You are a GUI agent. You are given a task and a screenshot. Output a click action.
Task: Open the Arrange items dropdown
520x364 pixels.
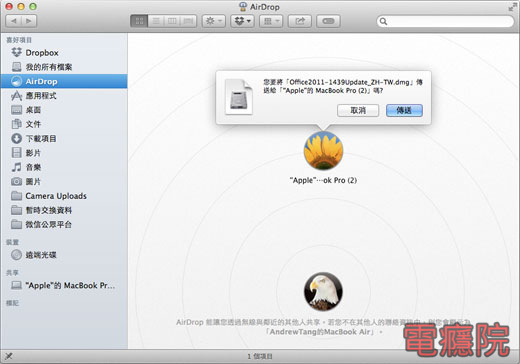(x=271, y=21)
